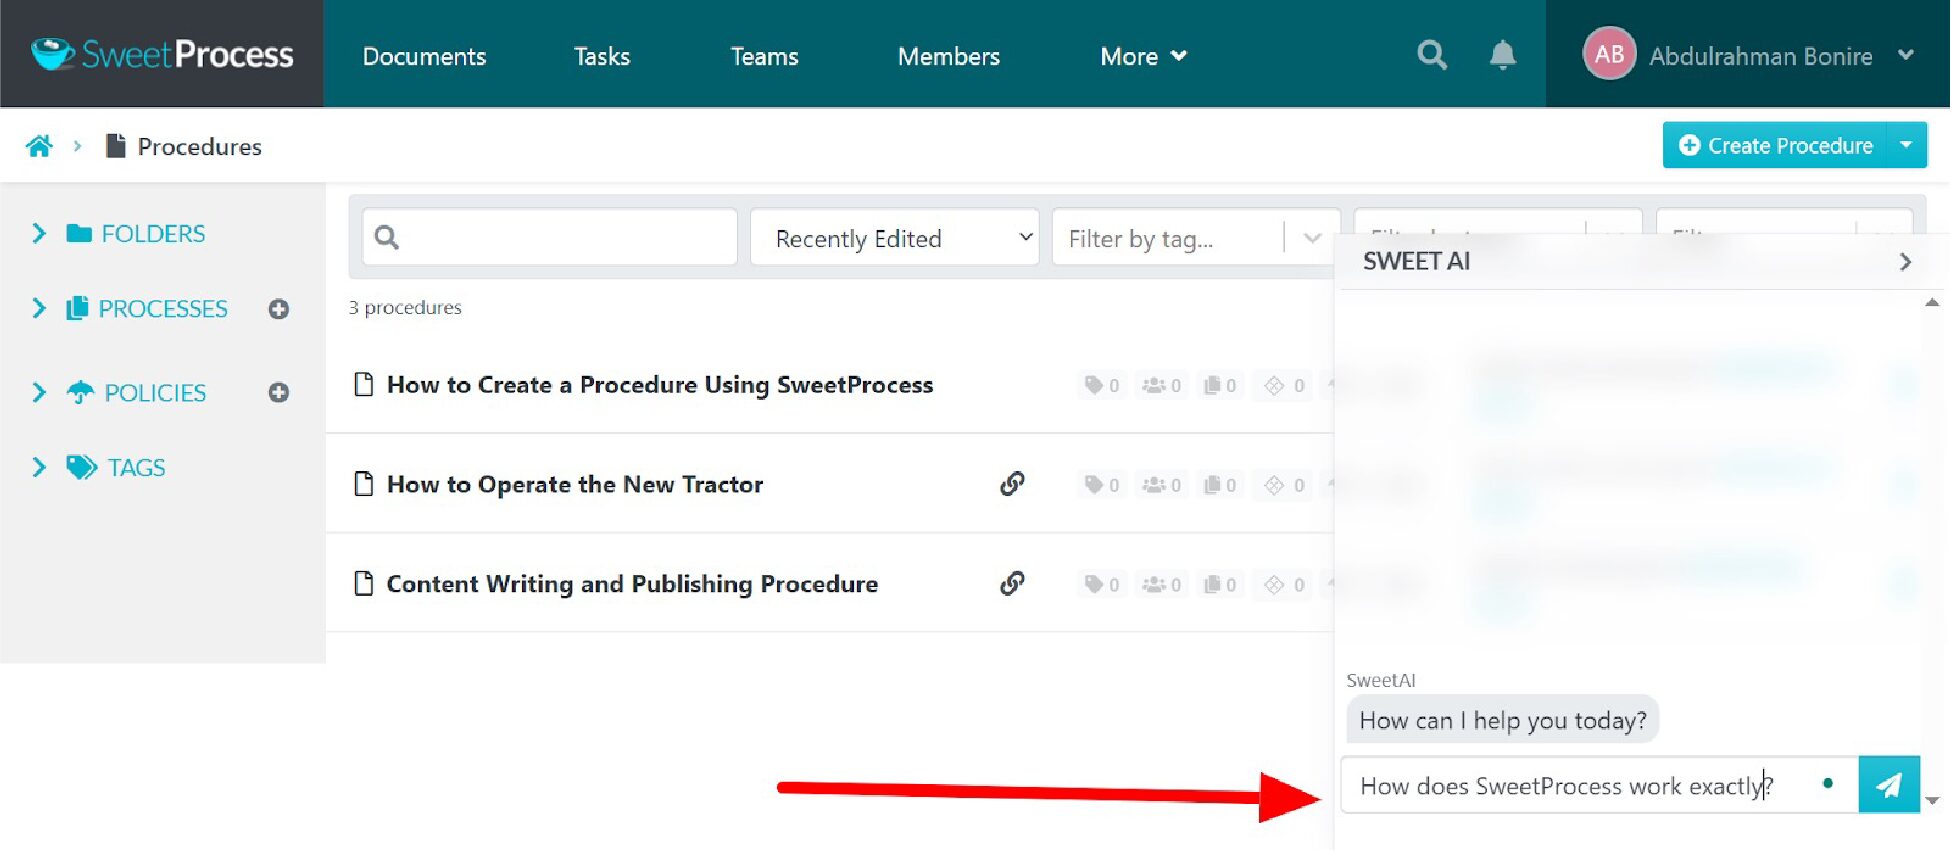Open the Filter by tag dropdown
Image resolution: width=1953 pixels, height=853 pixels.
1195,237
